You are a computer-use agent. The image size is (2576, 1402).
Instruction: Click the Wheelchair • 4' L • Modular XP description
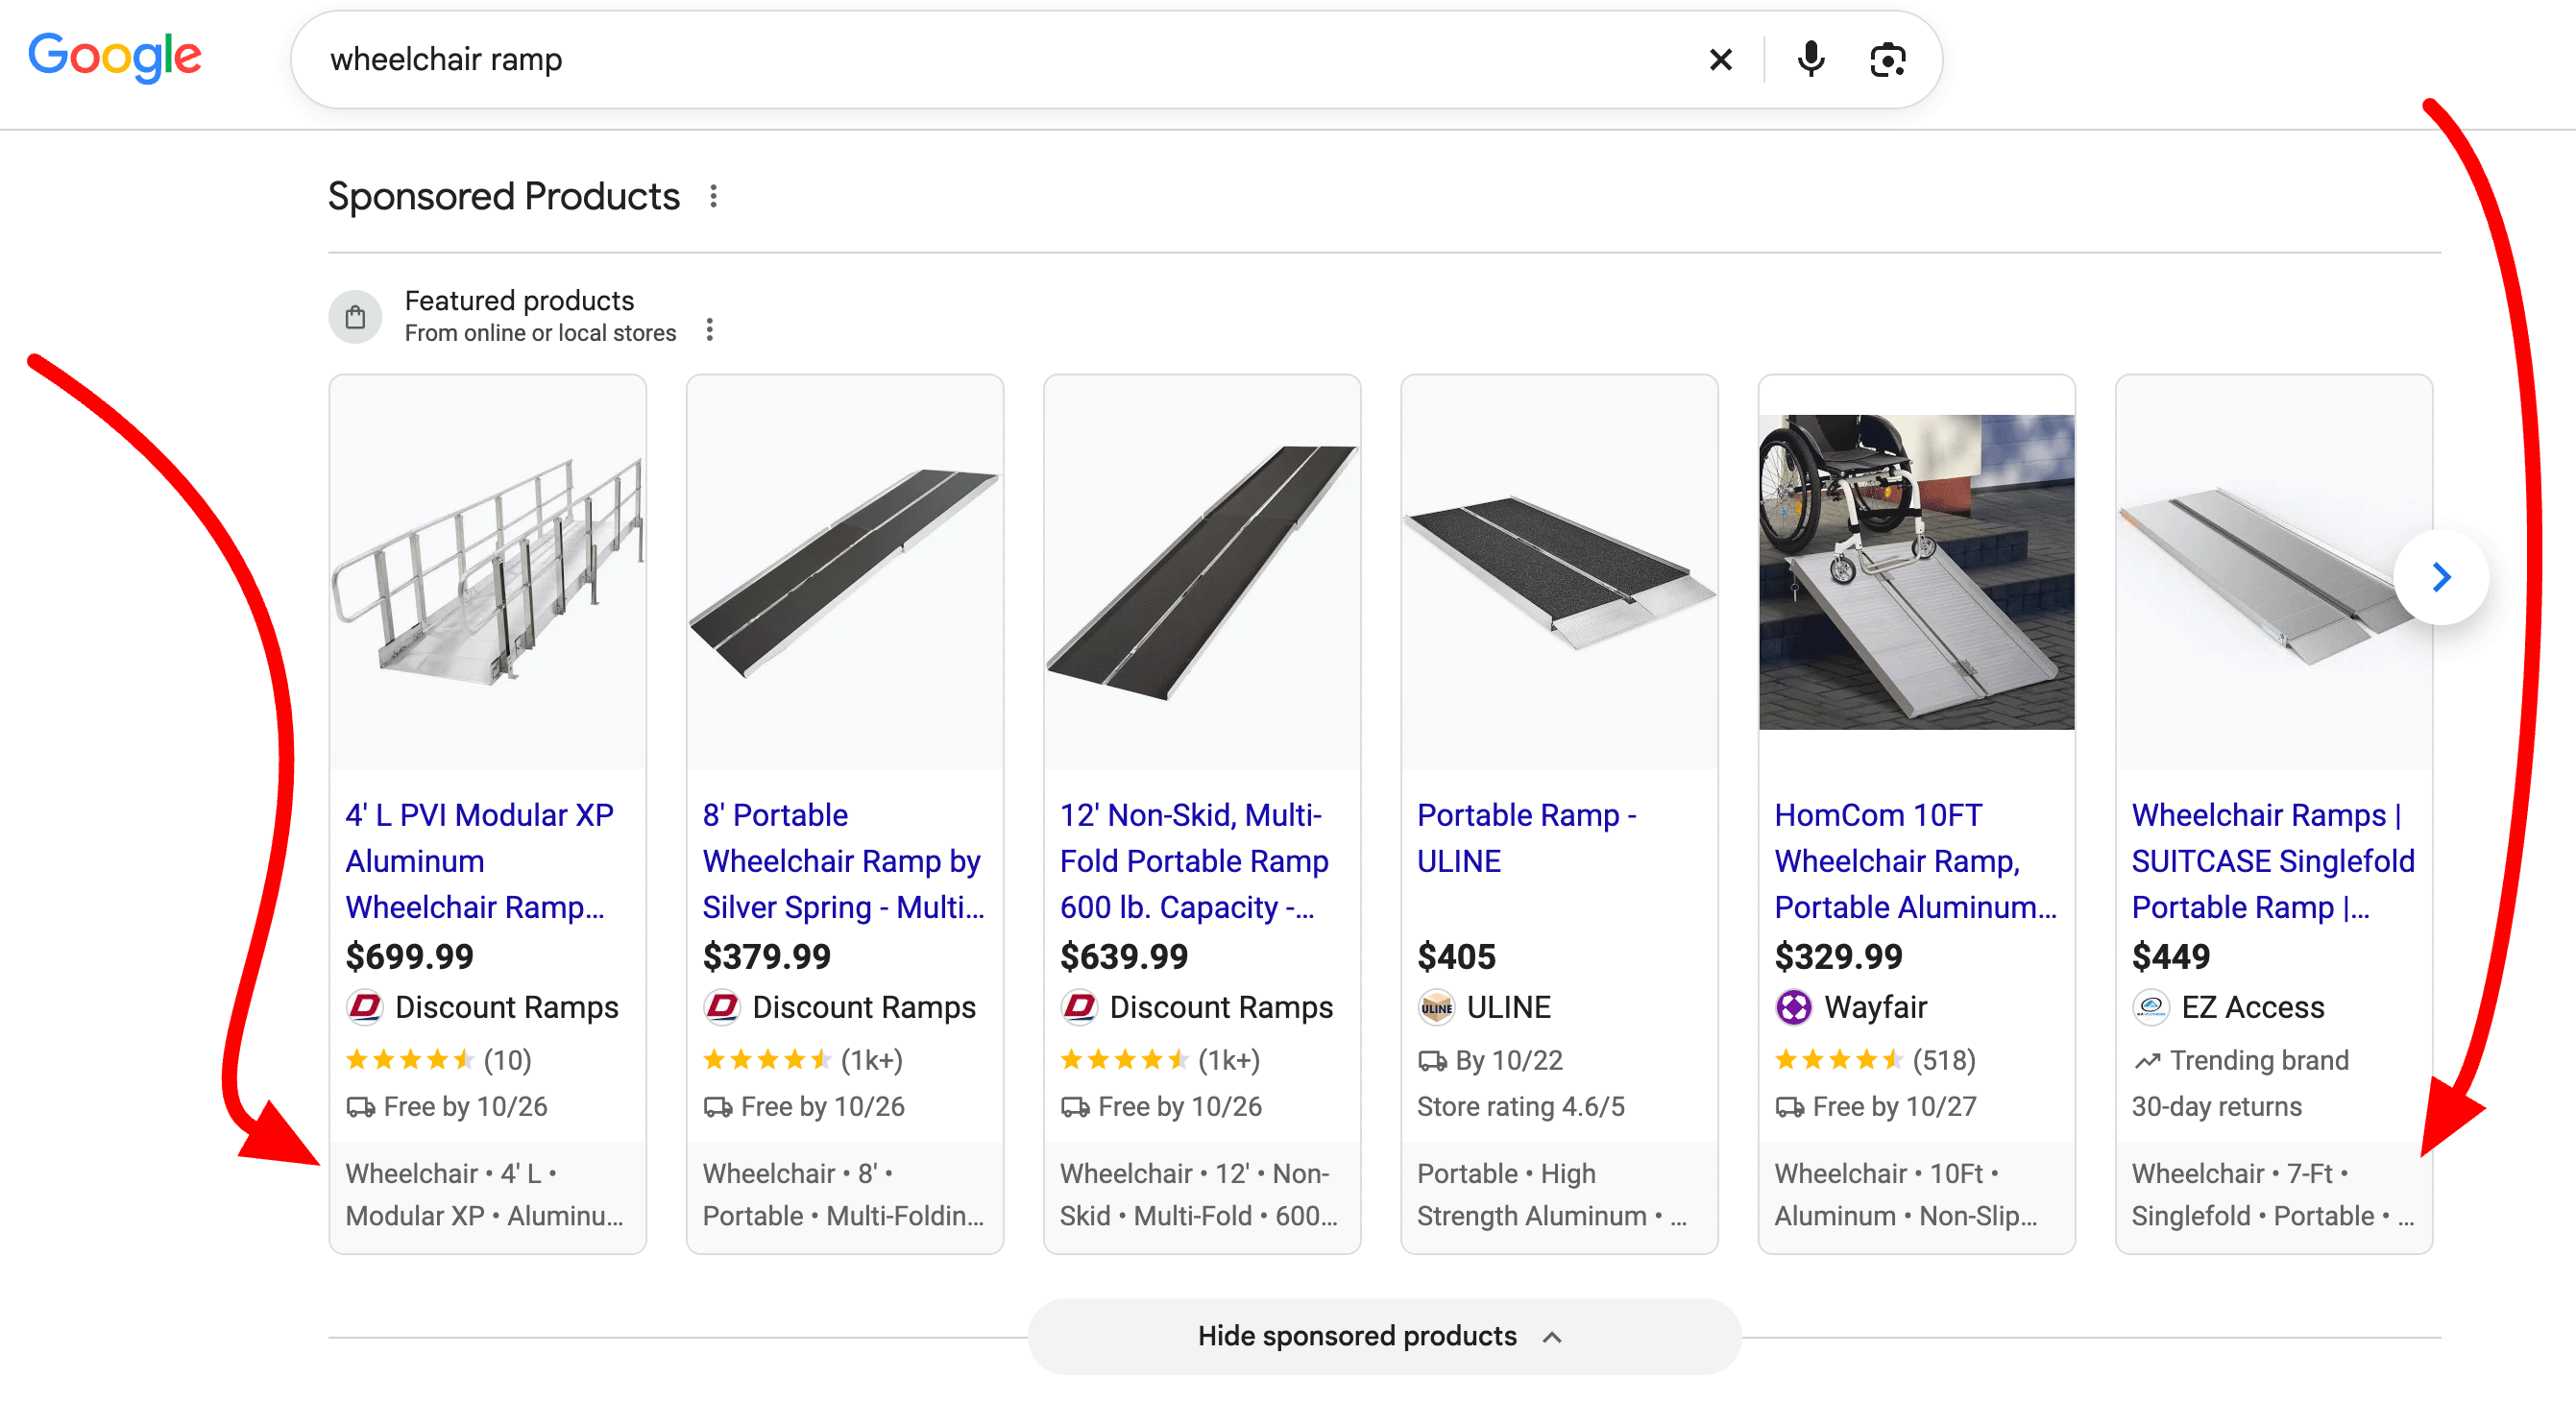pyautogui.click(x=484, y=1195)
